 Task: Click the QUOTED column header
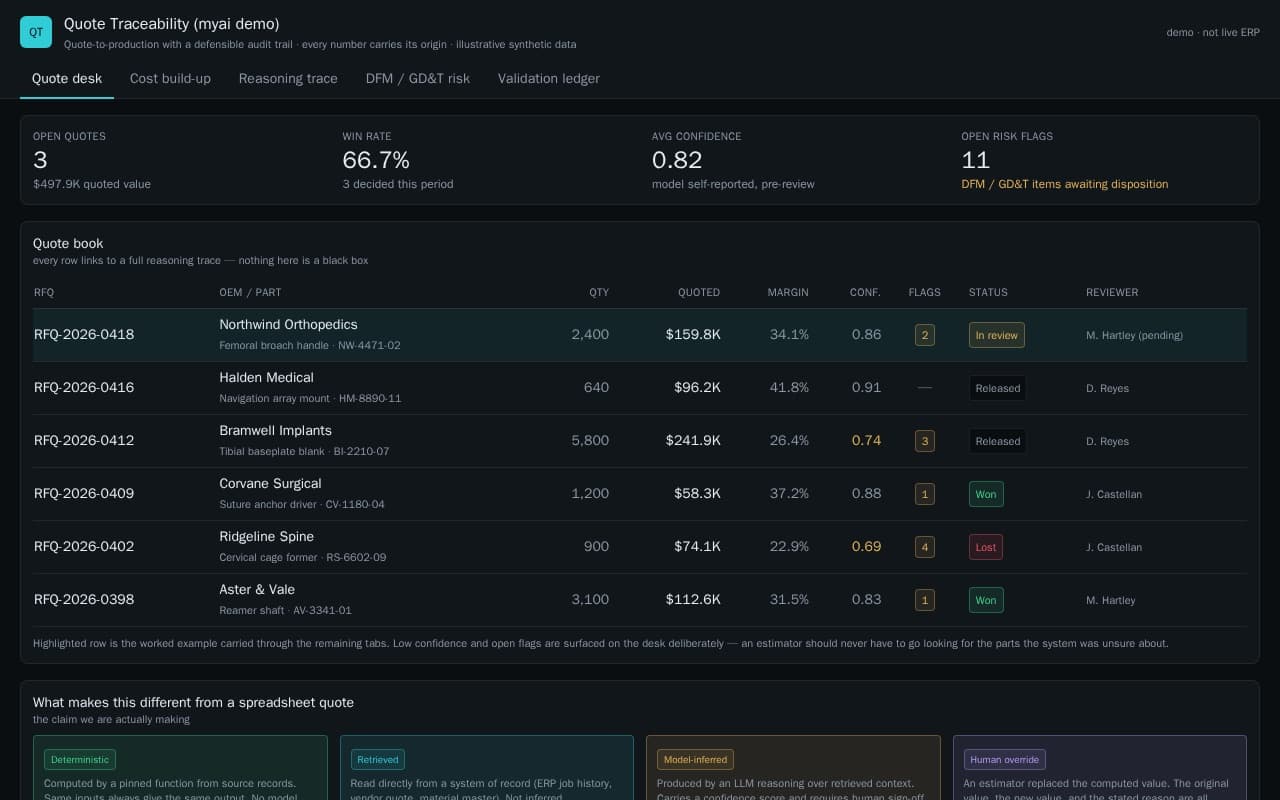tap(699, 293)
